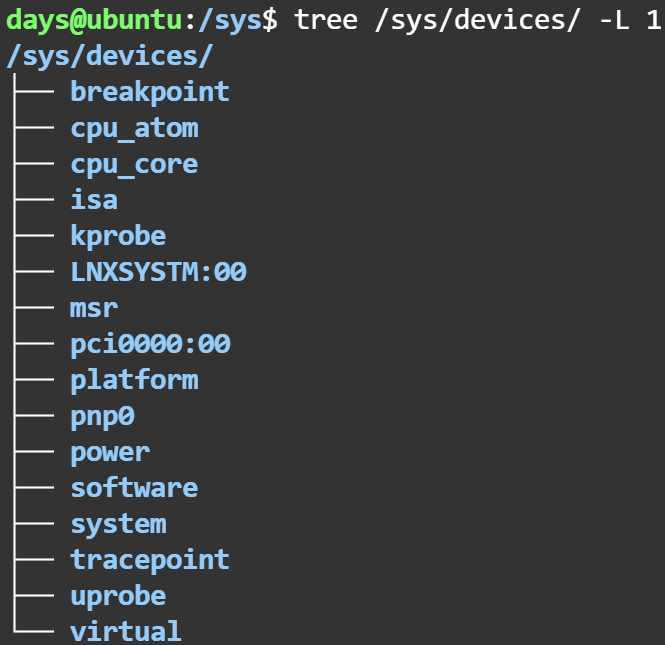Image resolution: width=665 pixels, height=645 pixels.
Task: Click the platform directory entry
Action: (x=134, y=380)
